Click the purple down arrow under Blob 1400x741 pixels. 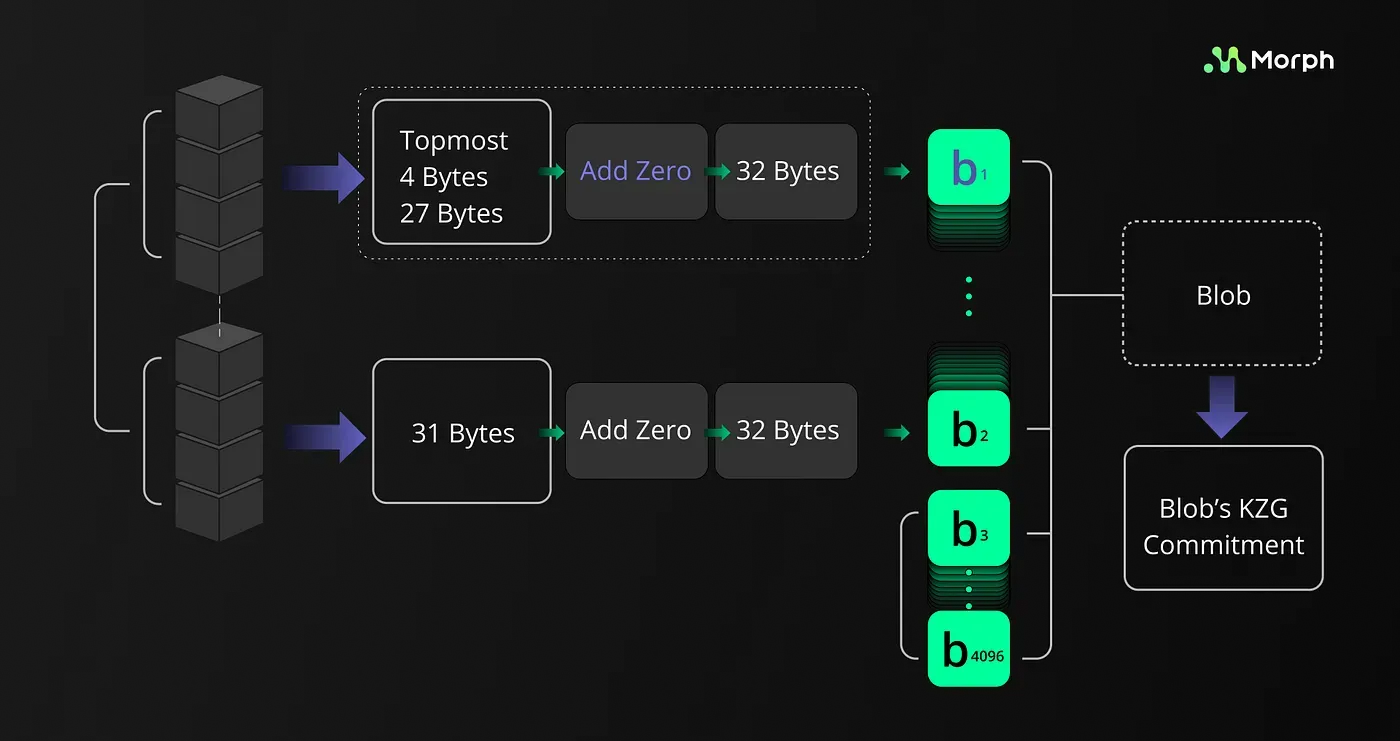1222,407
